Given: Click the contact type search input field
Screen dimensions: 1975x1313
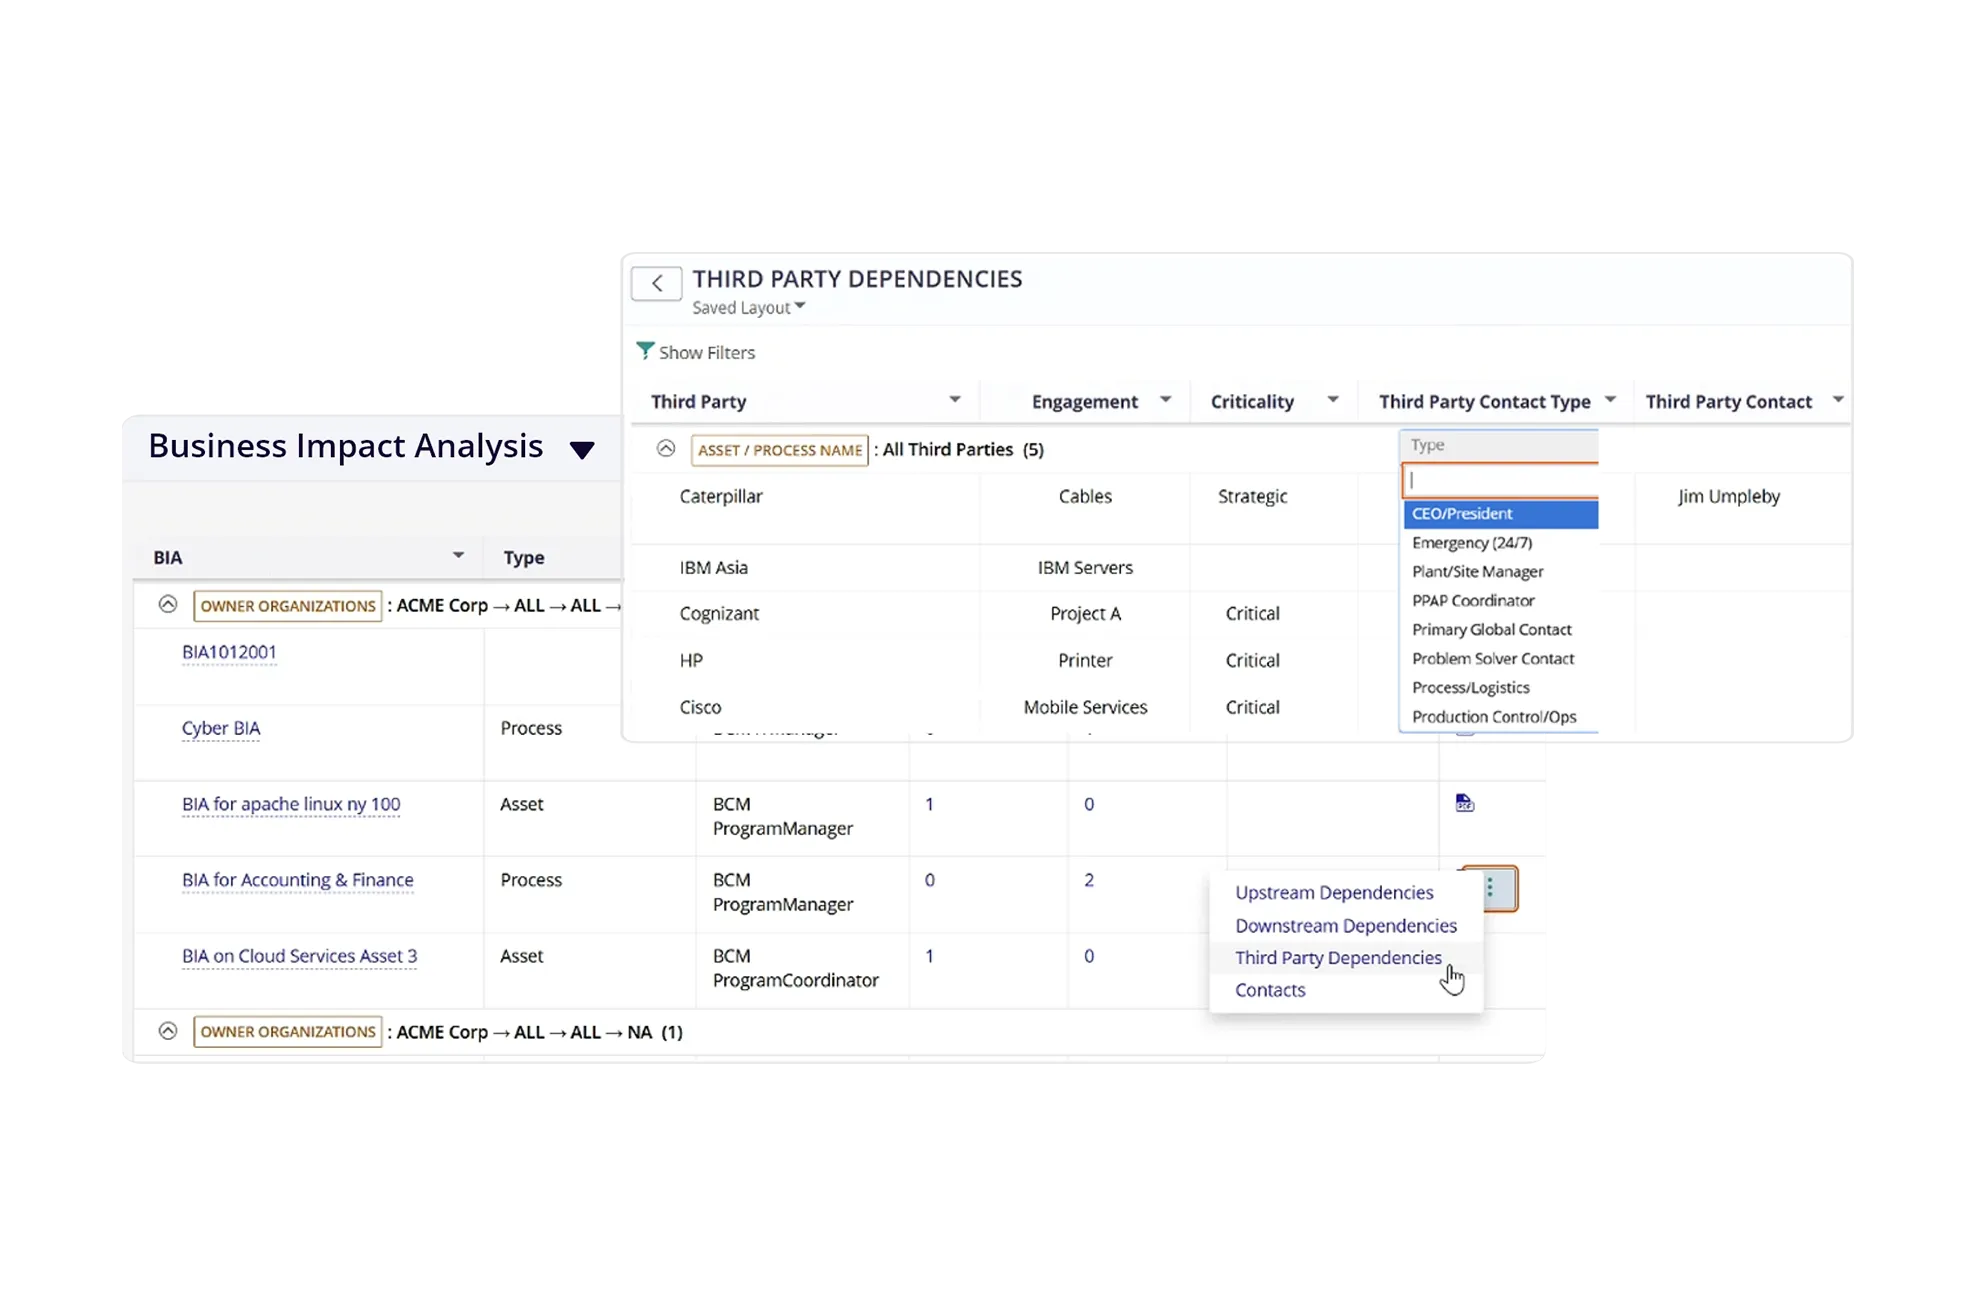Looking at the screenshot, I should (1500, 480).
